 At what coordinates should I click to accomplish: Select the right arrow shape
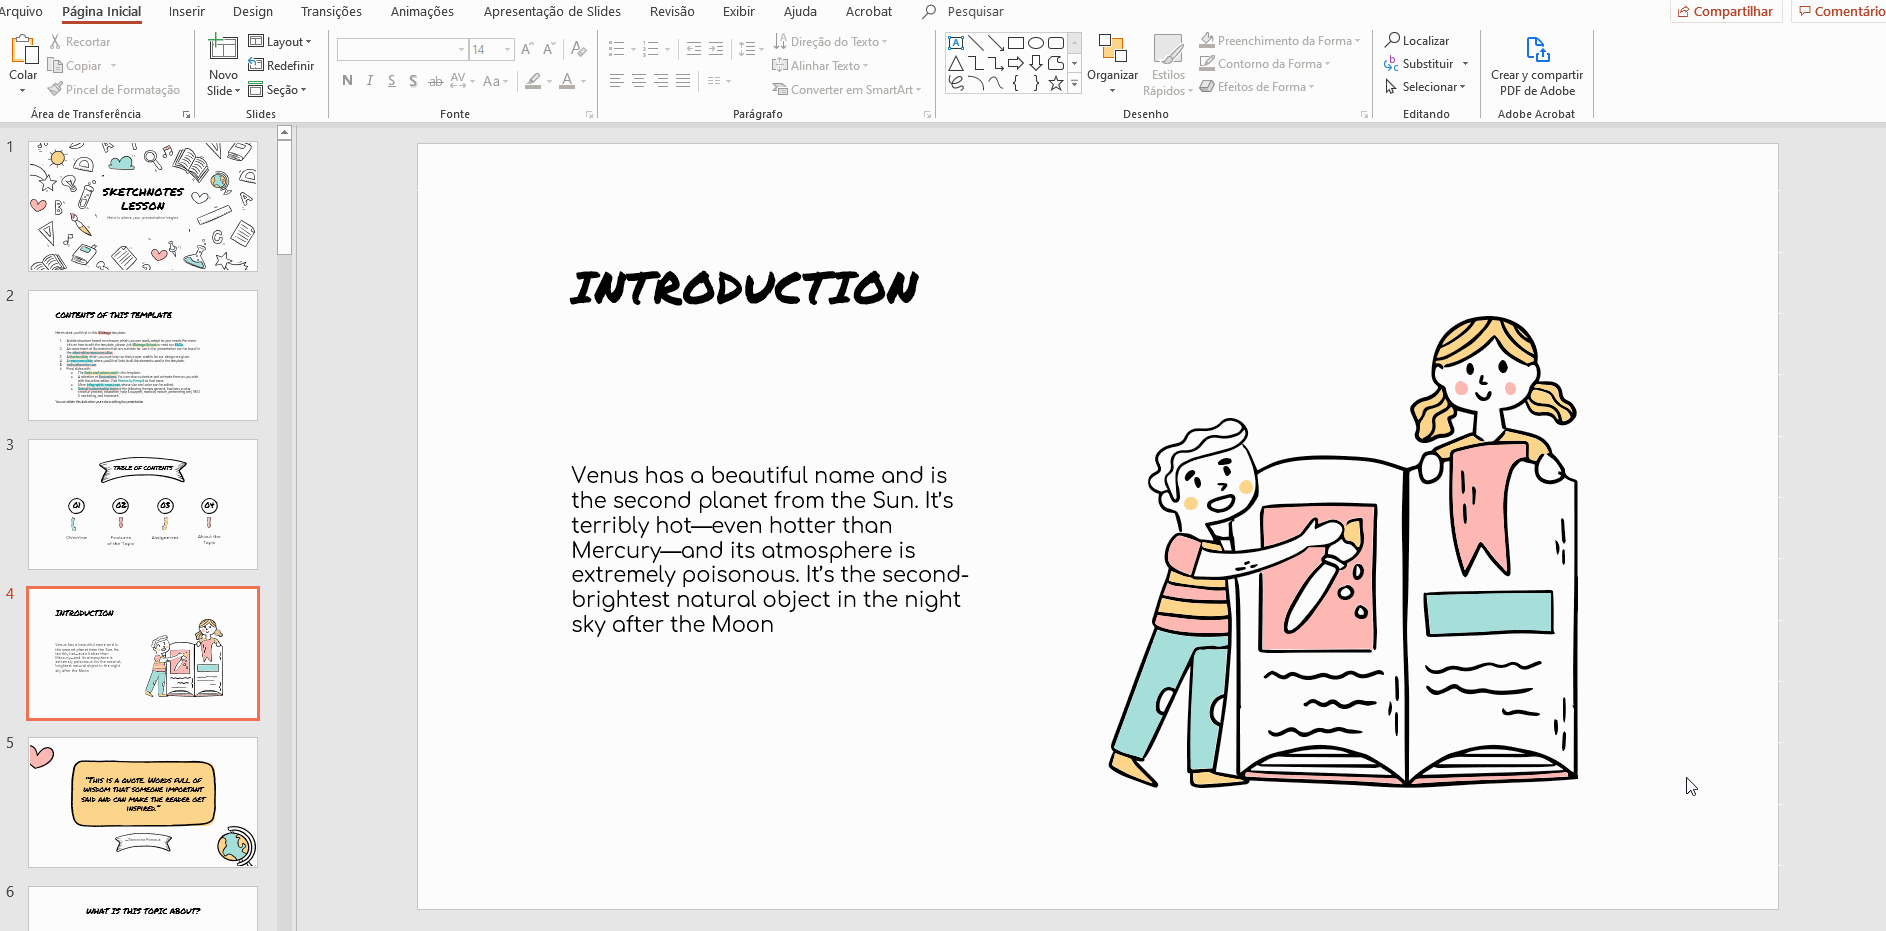pos(1016,63)
